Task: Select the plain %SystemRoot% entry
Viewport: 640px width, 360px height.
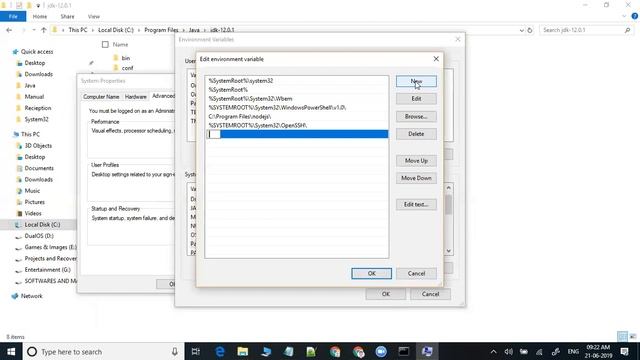Action: 296,90
